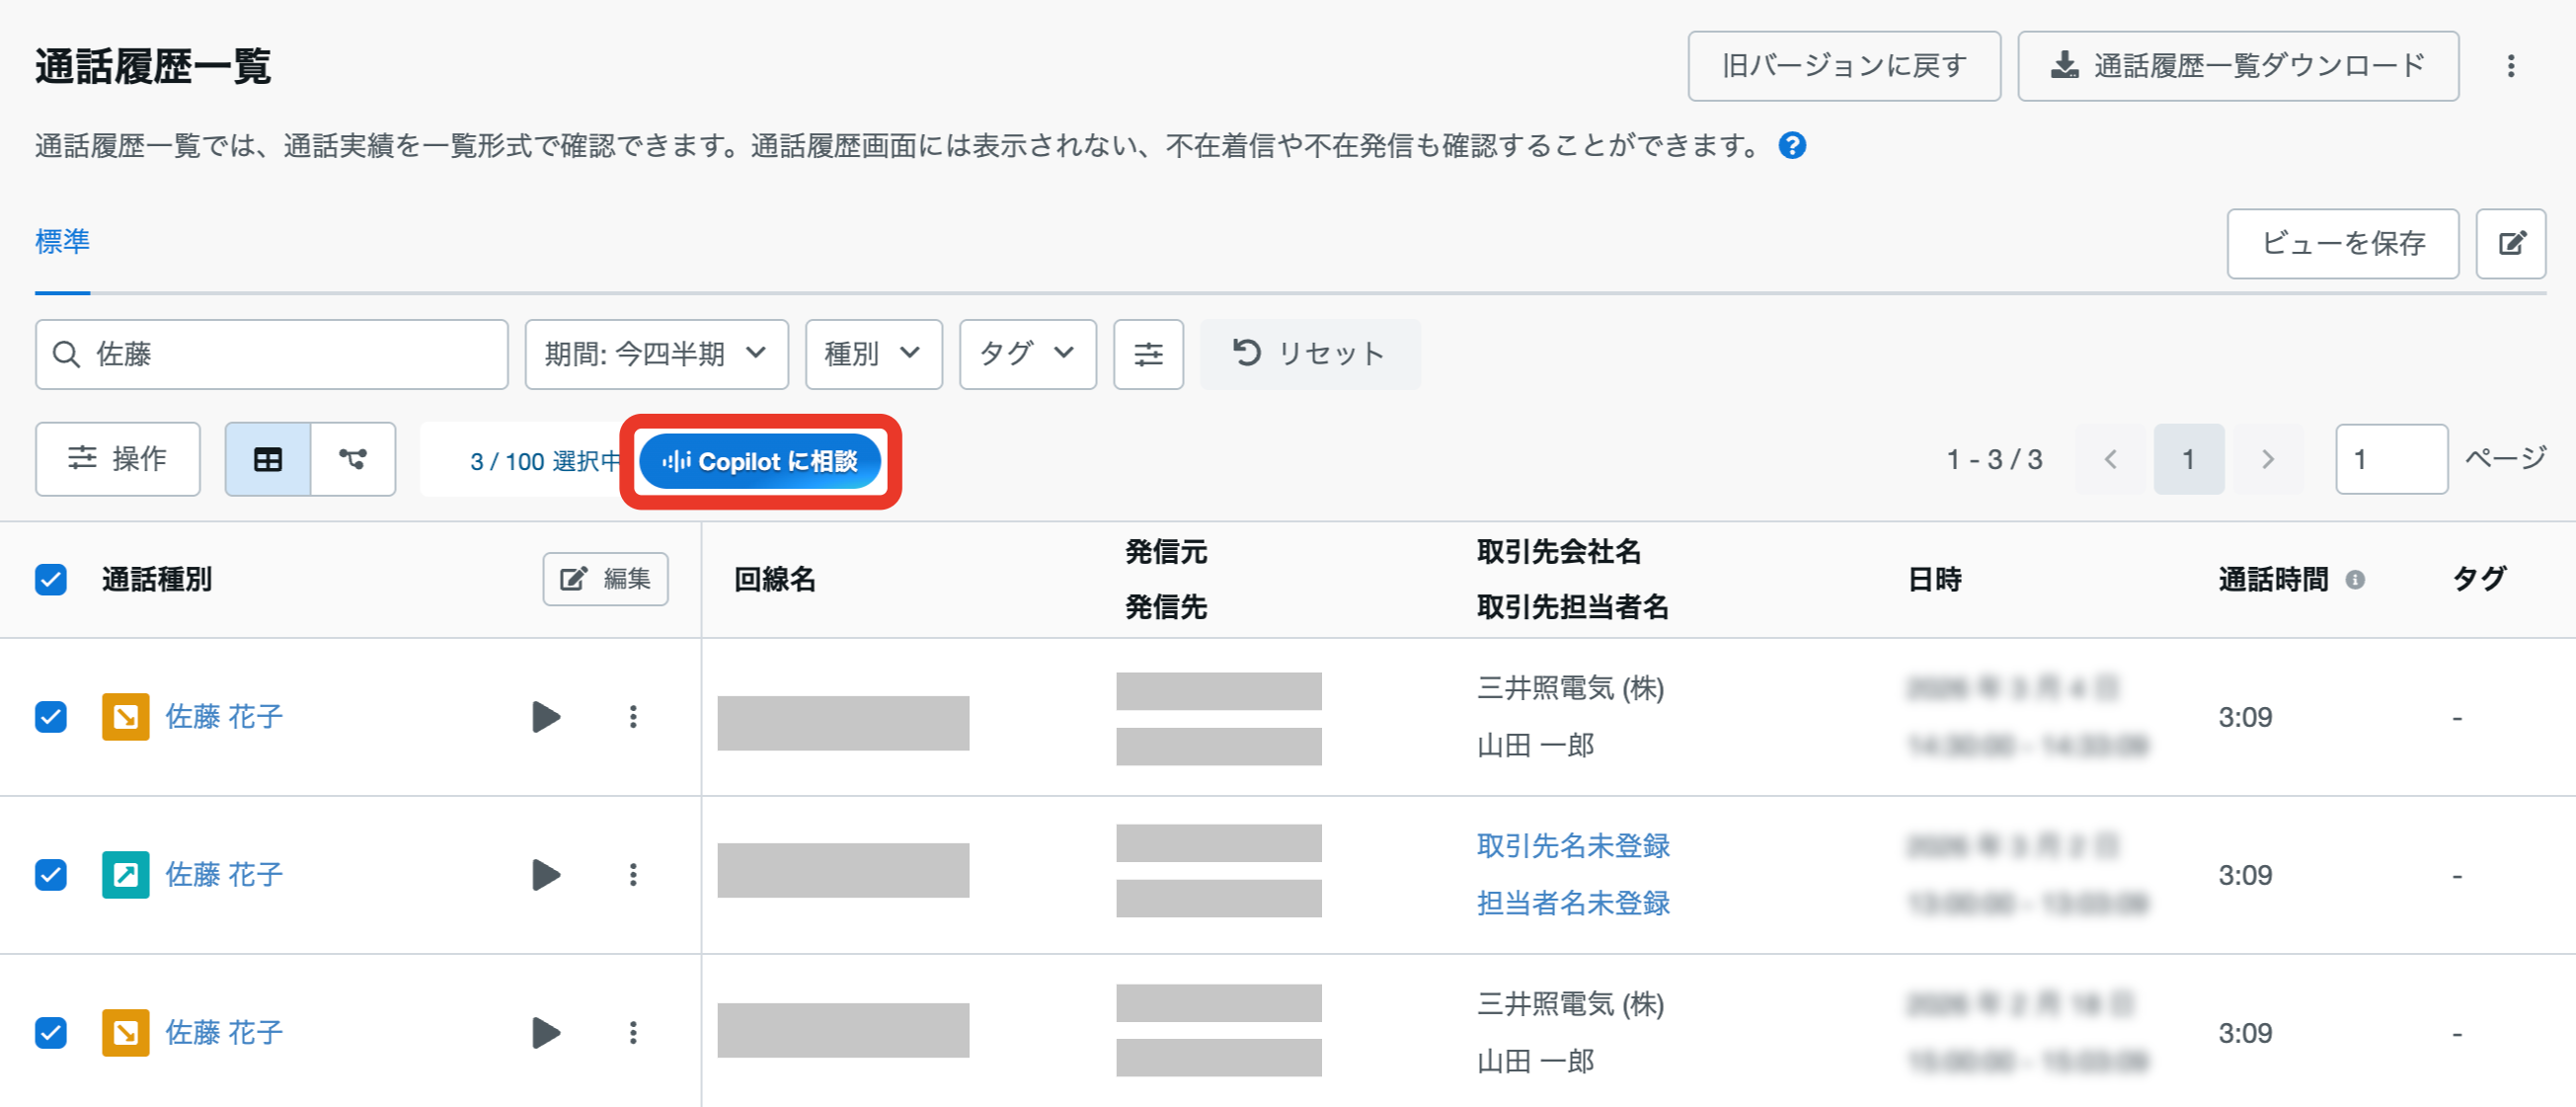Click the Copilot に相談 button

[x=760, y=461]
